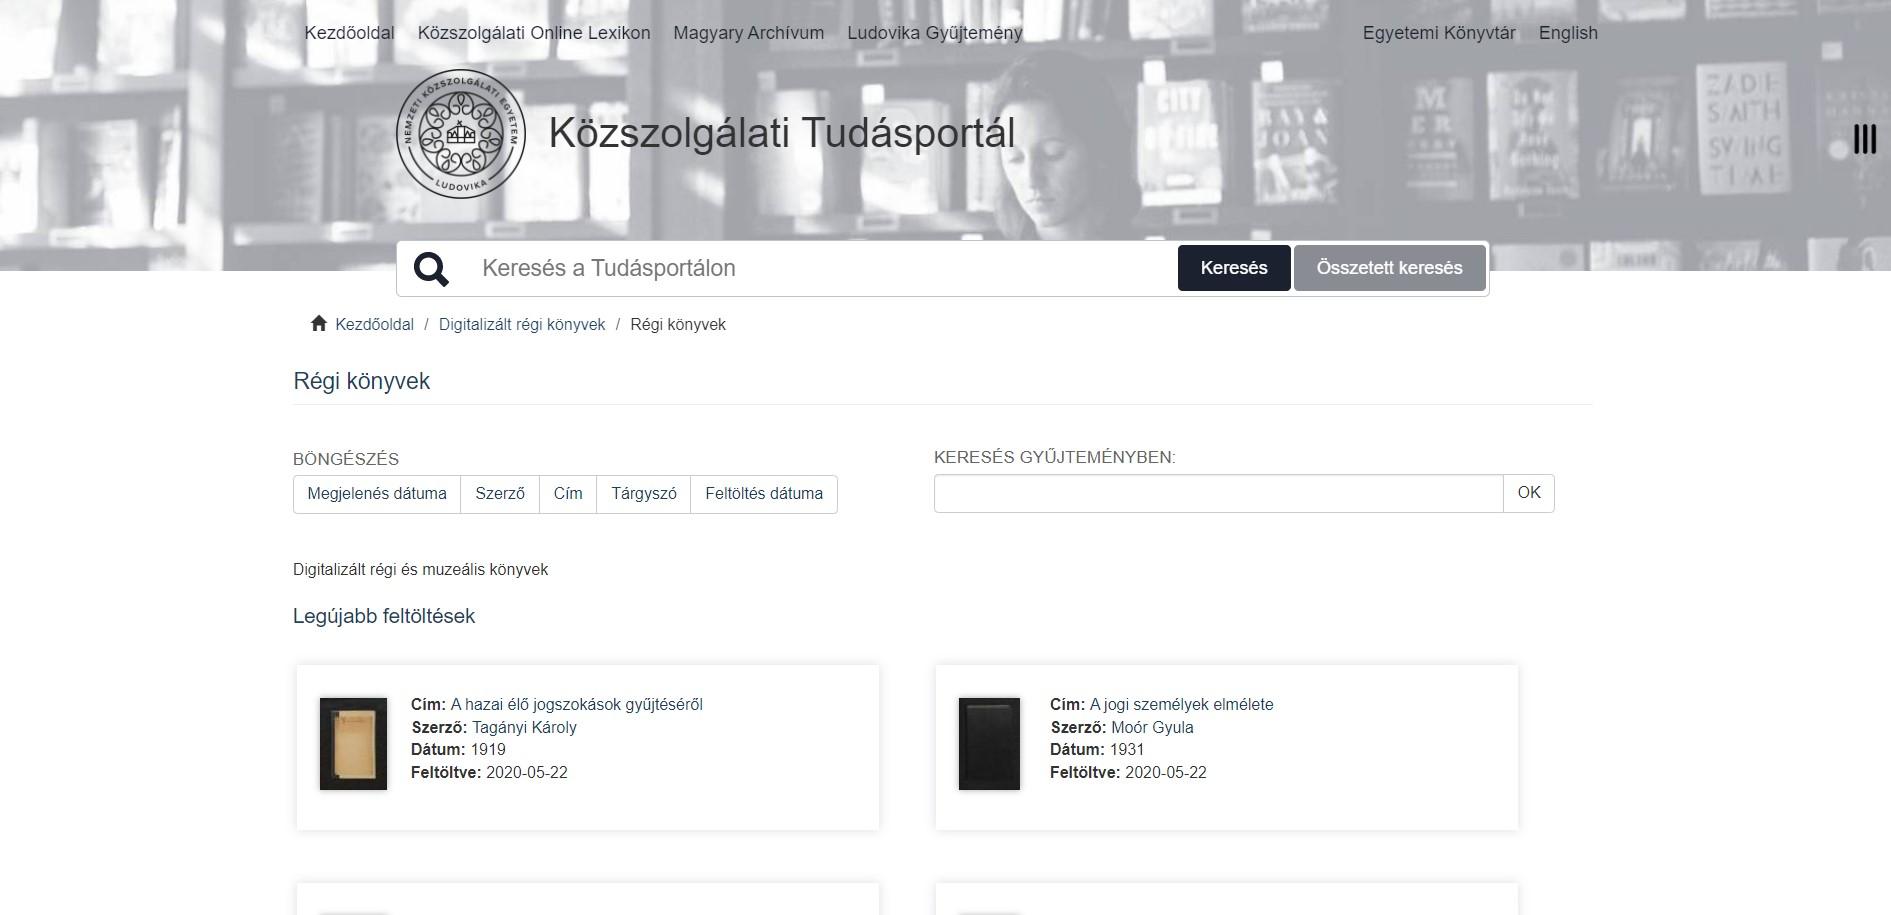The image size is (1891, 915).
Task: Click the Keresés search button
Action: (x=1234, y=268)
